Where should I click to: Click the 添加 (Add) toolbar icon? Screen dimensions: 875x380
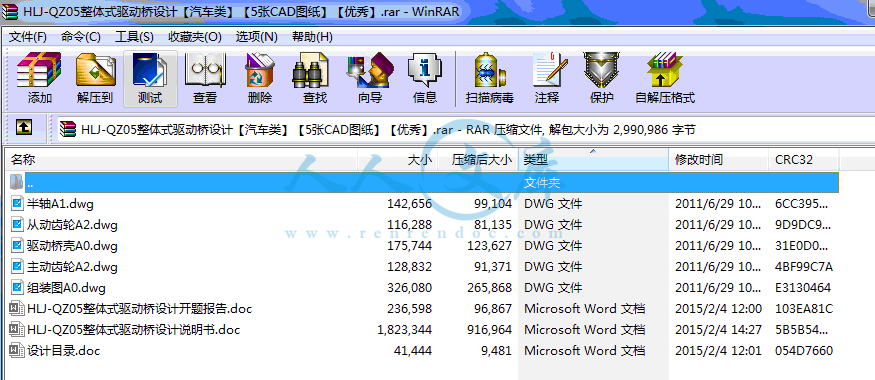point(39,70)
